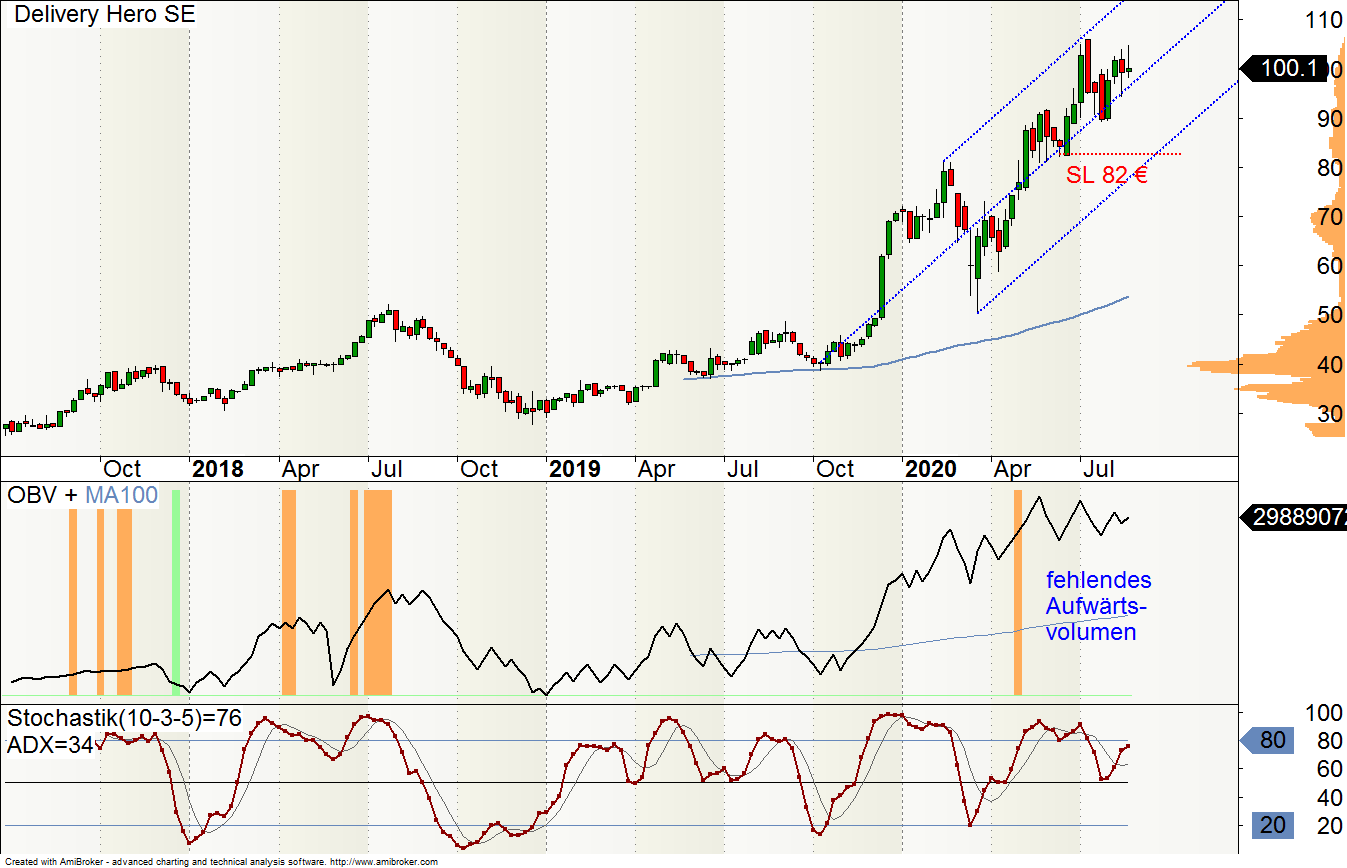This screenshot has height=868, width=1347.
Task: Click the Stochastik(10-3-5)=76 label
Action: click(x=125, y=718)
